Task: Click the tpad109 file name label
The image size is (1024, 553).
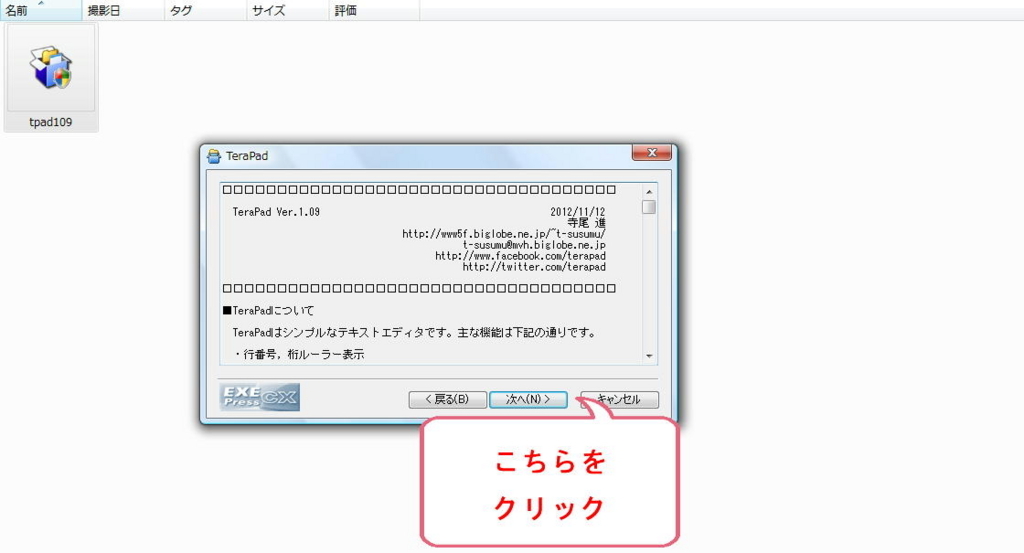Action: click(51, 122)
